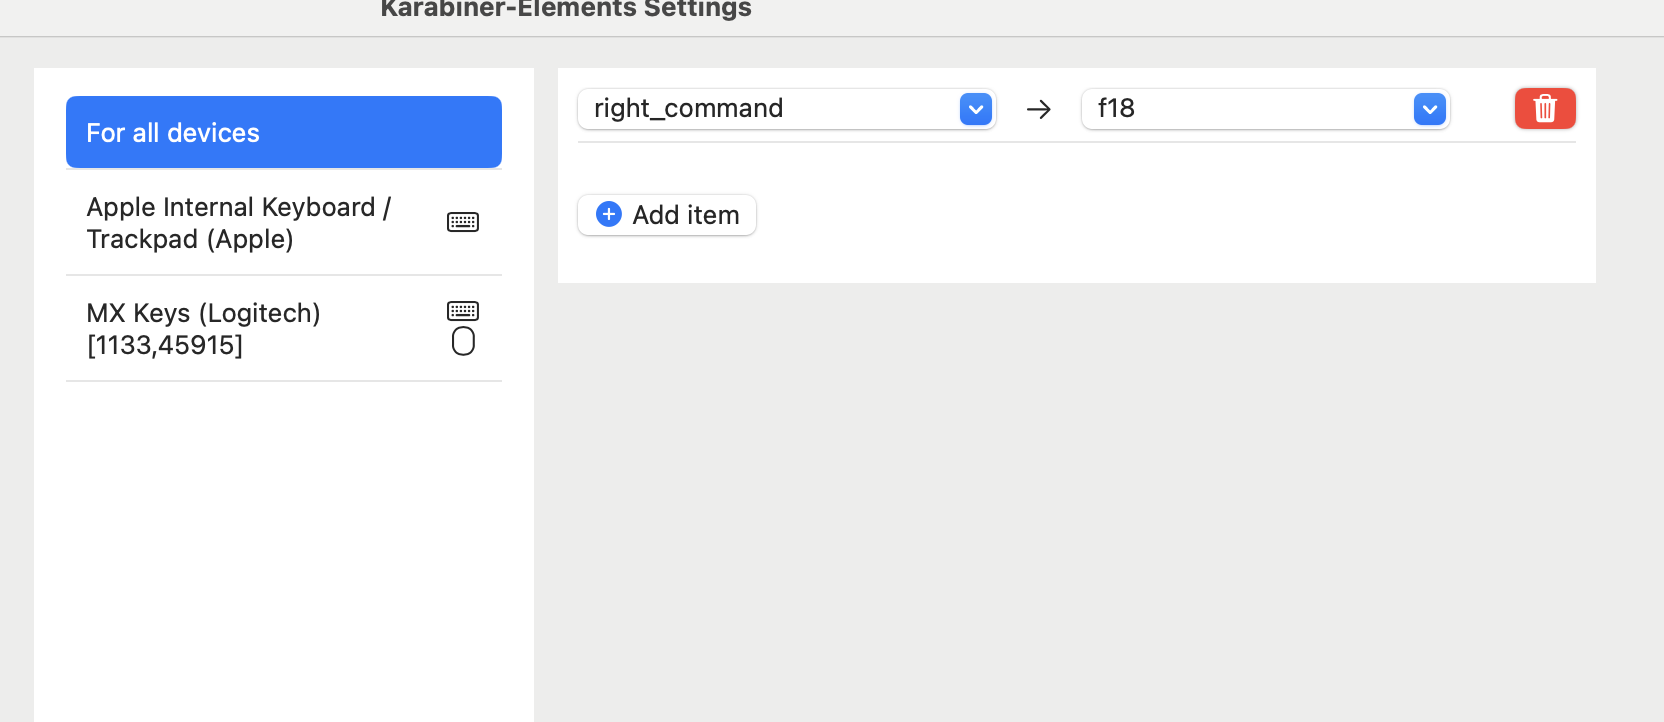
Task: Click the arrow between right_command and f18
Action: [1039, 109]
